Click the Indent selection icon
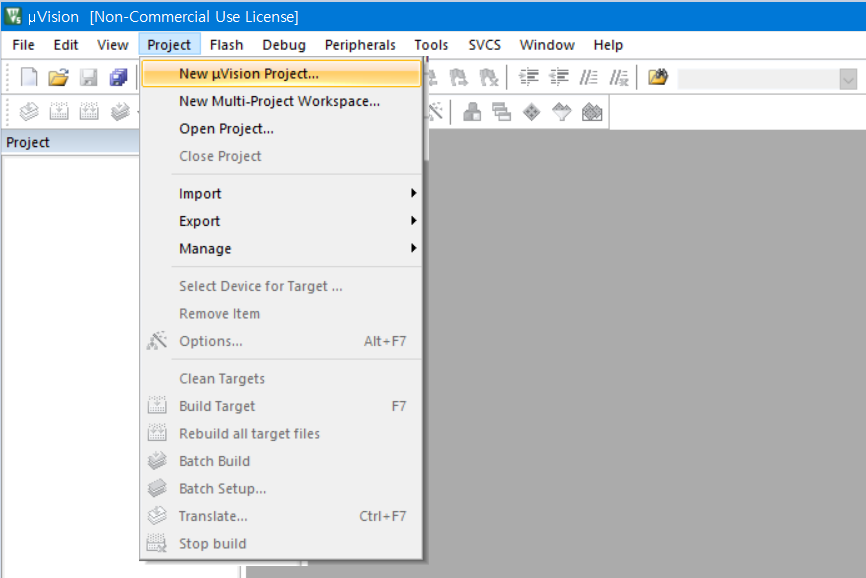The image size is (866, 578). pyautogui.click(x=529, y=77)
